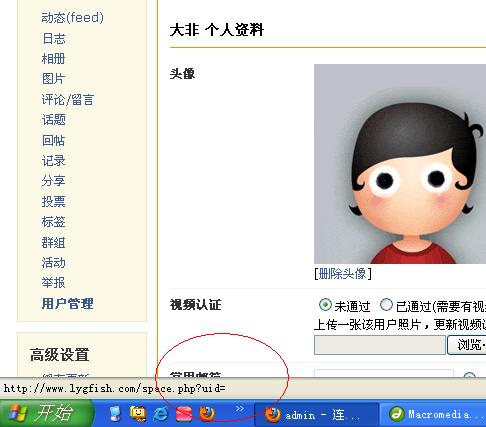This screenshot has width=486, height=427.
Task: Click the 高级设置 section heading
Action: point(60,355)
